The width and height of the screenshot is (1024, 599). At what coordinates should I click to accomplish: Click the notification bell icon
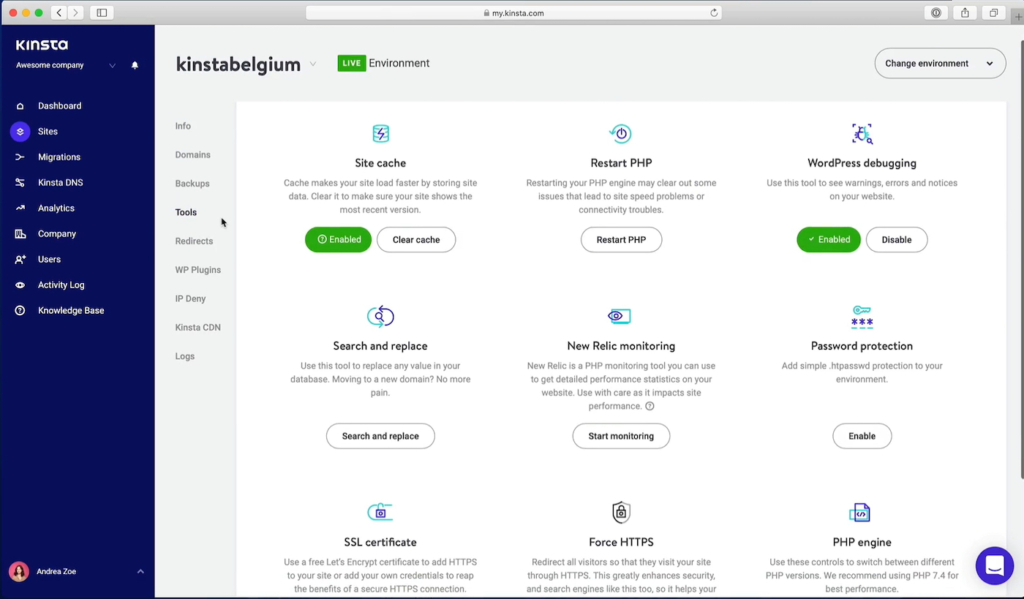[135, 66]
